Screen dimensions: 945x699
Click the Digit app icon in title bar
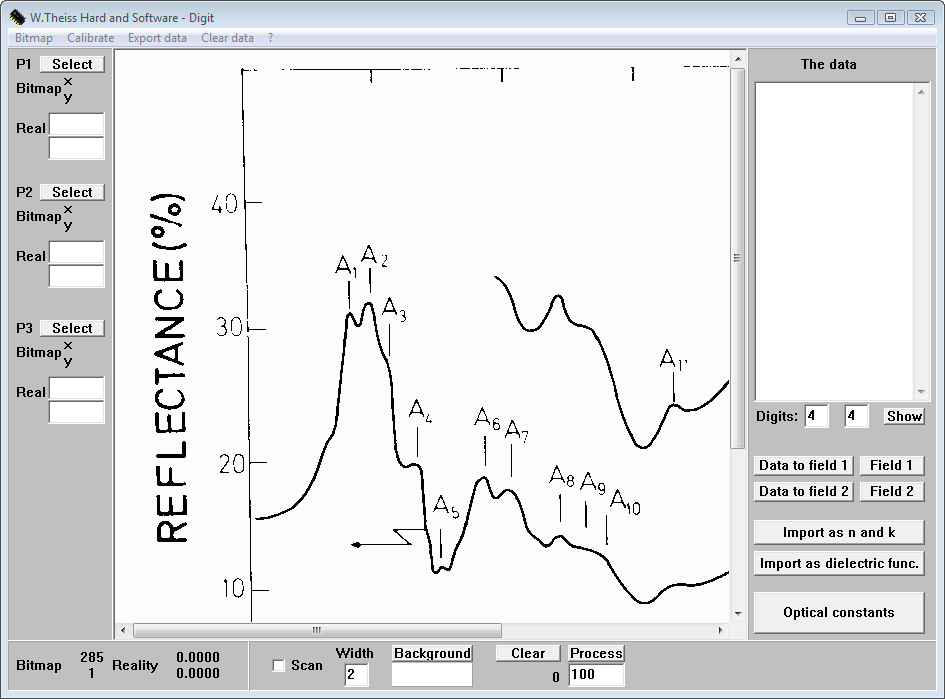17,17
